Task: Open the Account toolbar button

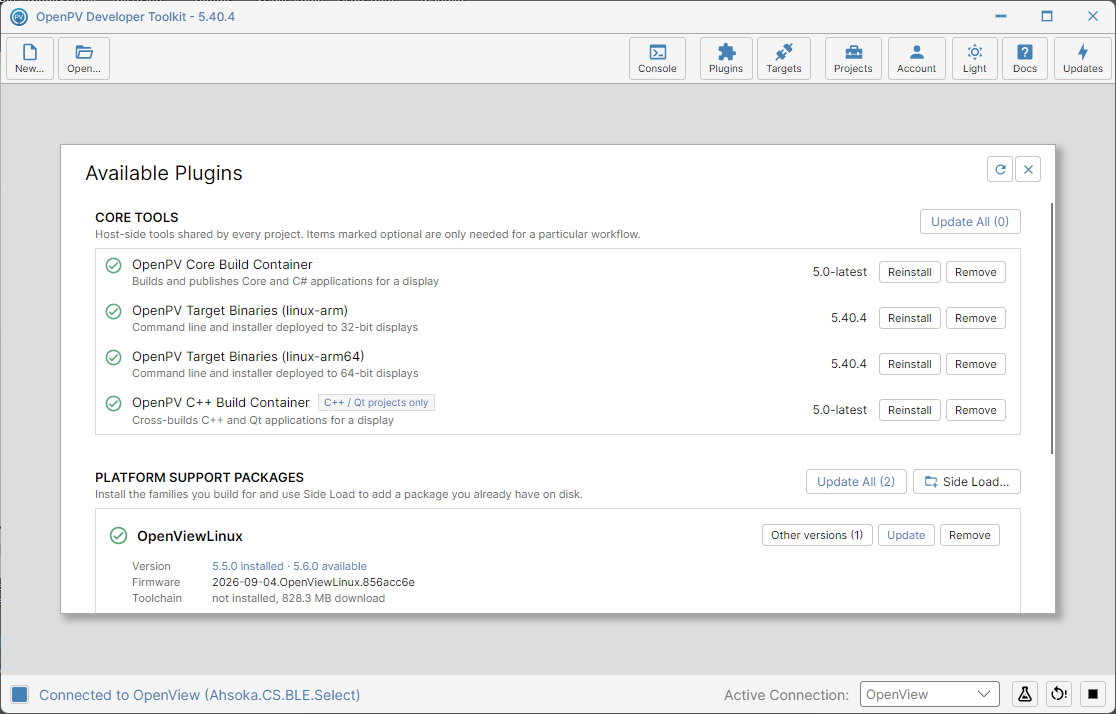Action: [916, 58]
